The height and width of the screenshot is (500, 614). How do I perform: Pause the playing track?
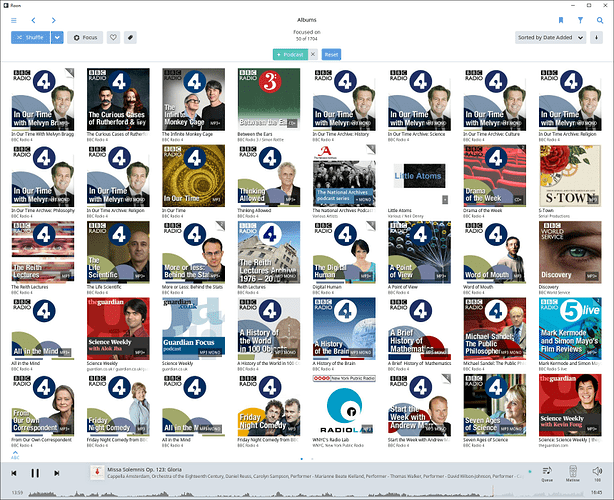35,473
